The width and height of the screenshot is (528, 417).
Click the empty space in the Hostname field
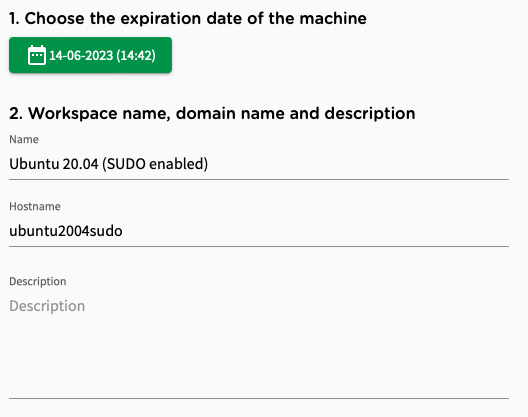316,231
